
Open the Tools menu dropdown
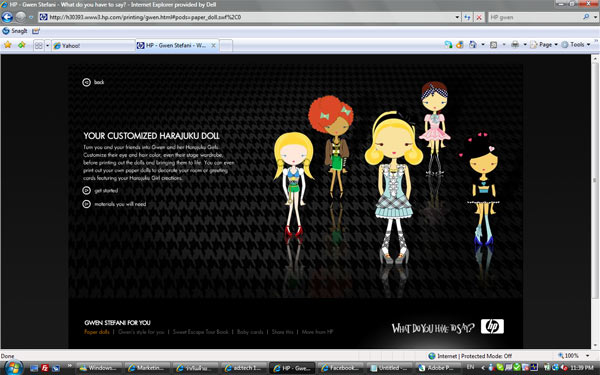tap(576, 45)
